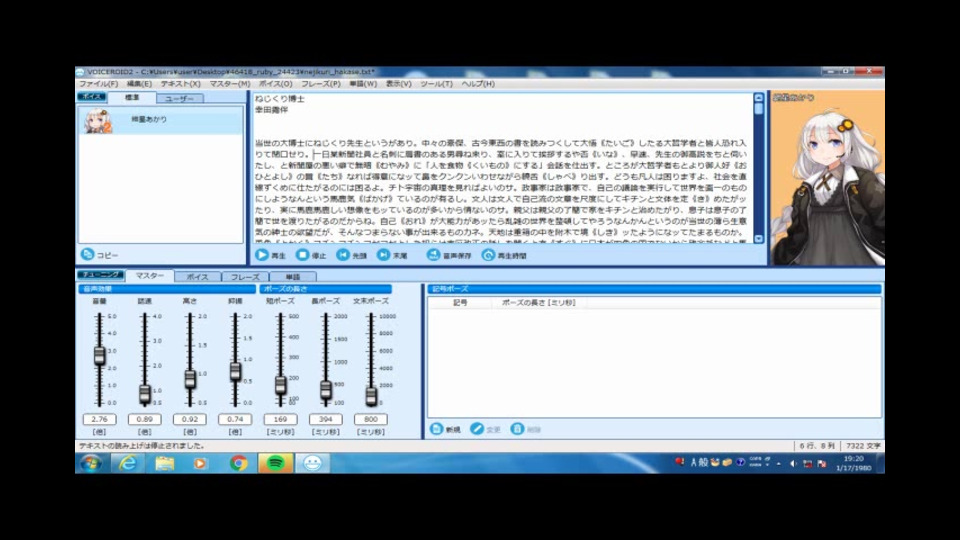Stop reading with the 停止 button
The image size is (960, 540).
click(x=310, y=255)
